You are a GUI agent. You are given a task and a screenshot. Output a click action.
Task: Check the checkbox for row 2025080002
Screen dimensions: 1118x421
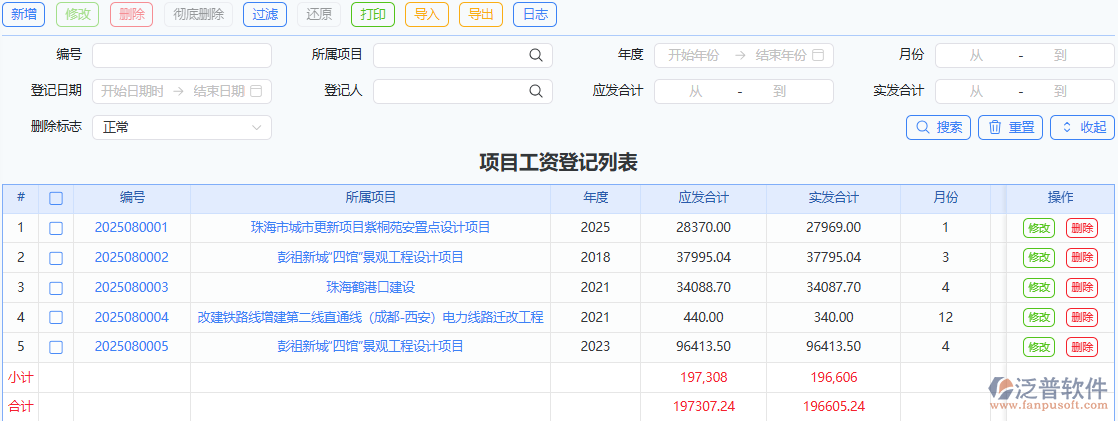point(56,258)
